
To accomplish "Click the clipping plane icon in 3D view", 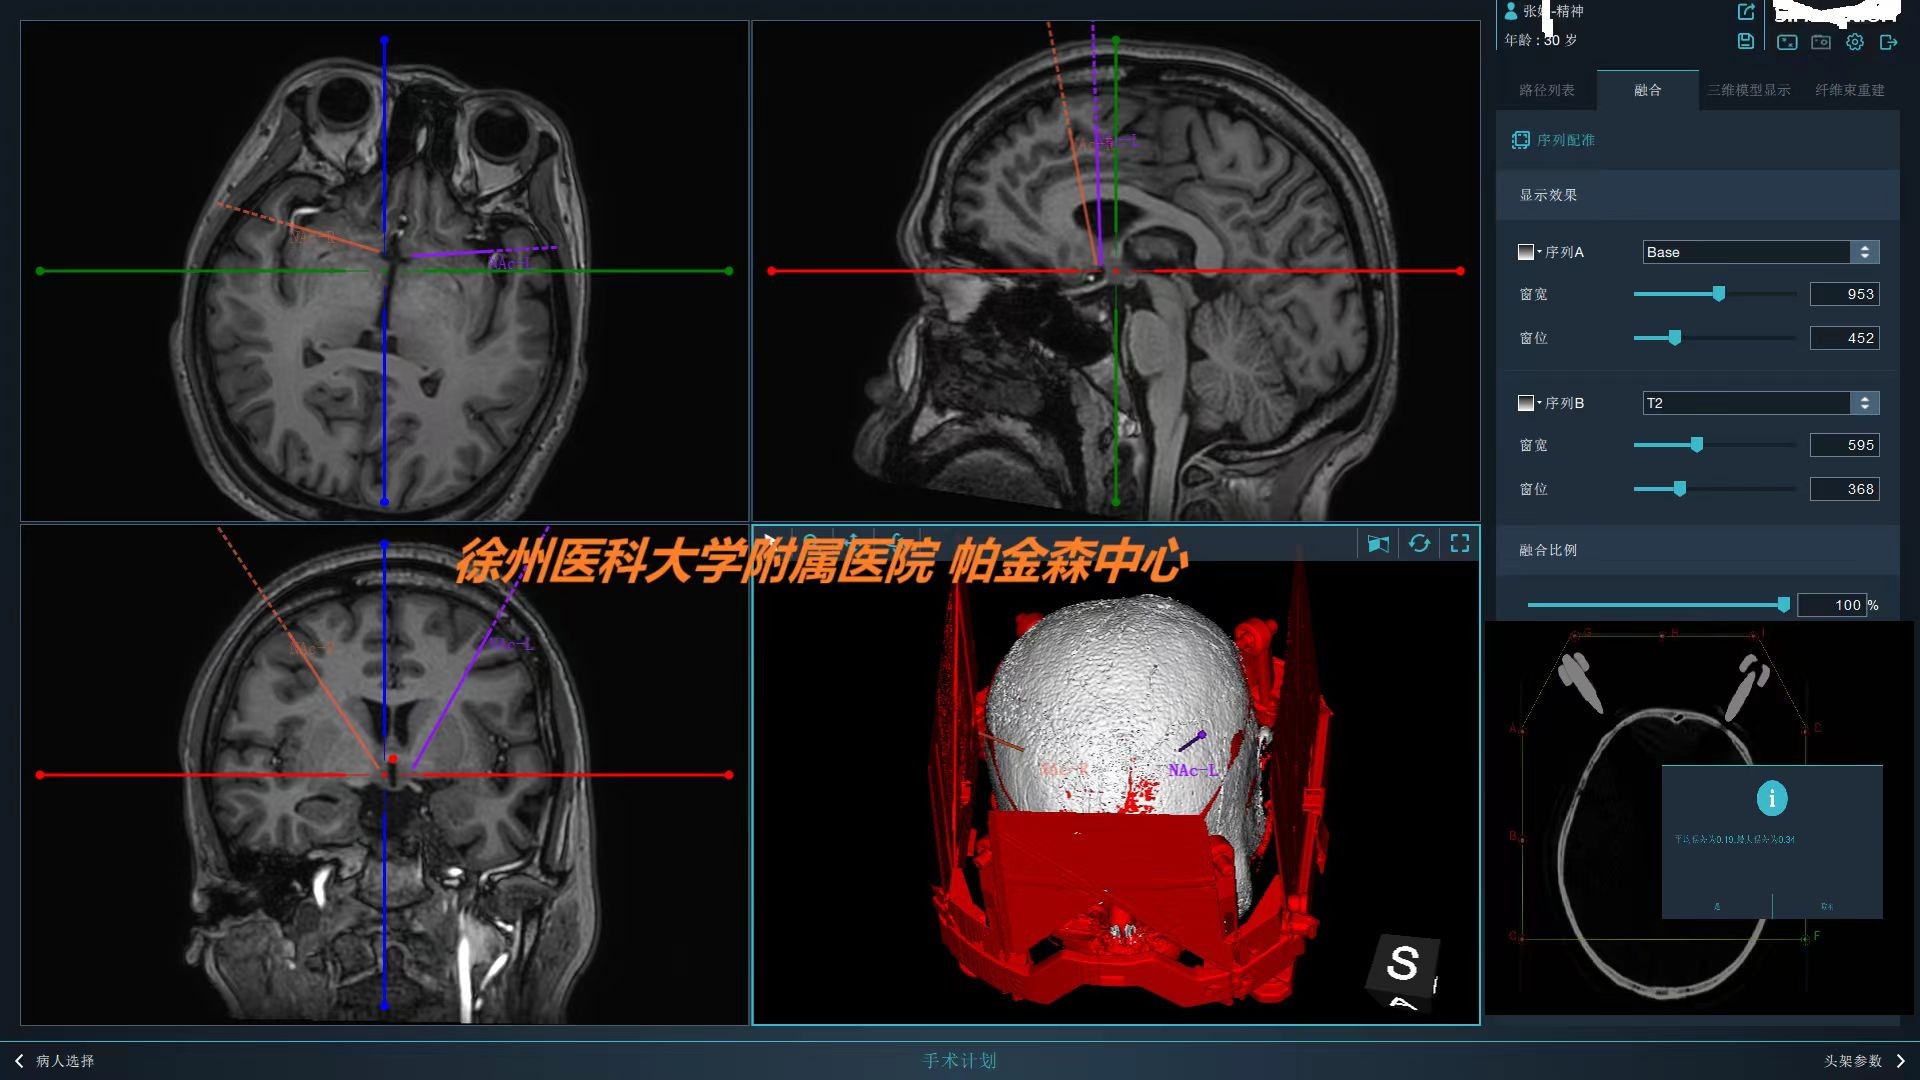I will [x=1378, y=543].
